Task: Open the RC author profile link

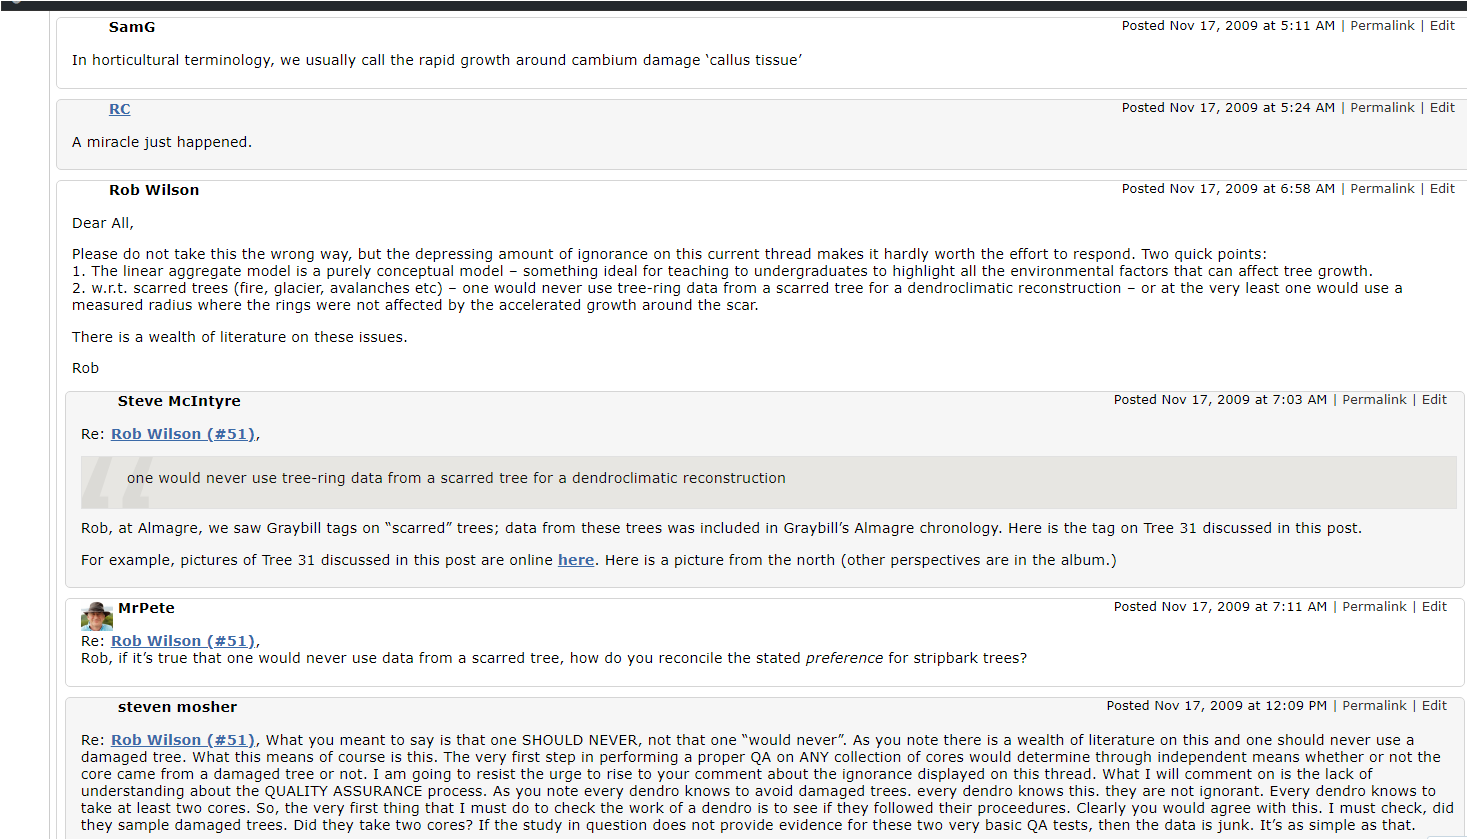Action: 120,109
